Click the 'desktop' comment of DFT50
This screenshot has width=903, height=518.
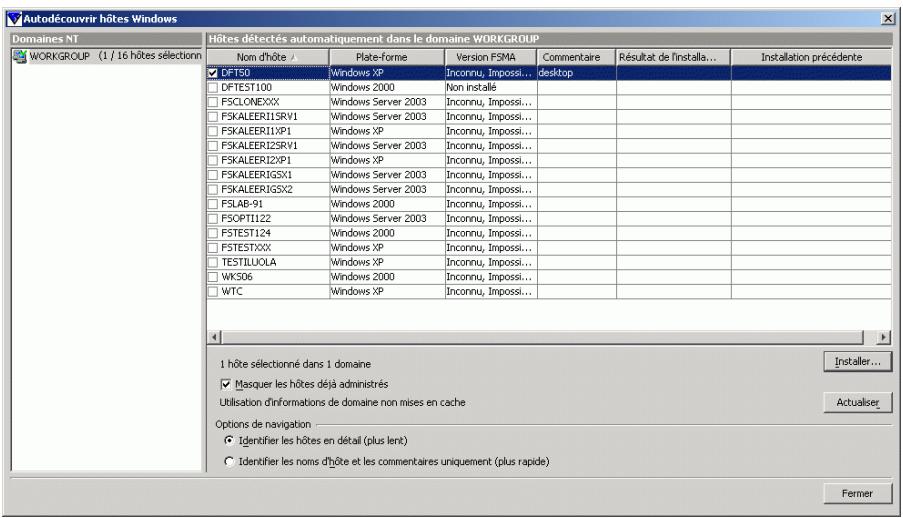pos(556,73)
